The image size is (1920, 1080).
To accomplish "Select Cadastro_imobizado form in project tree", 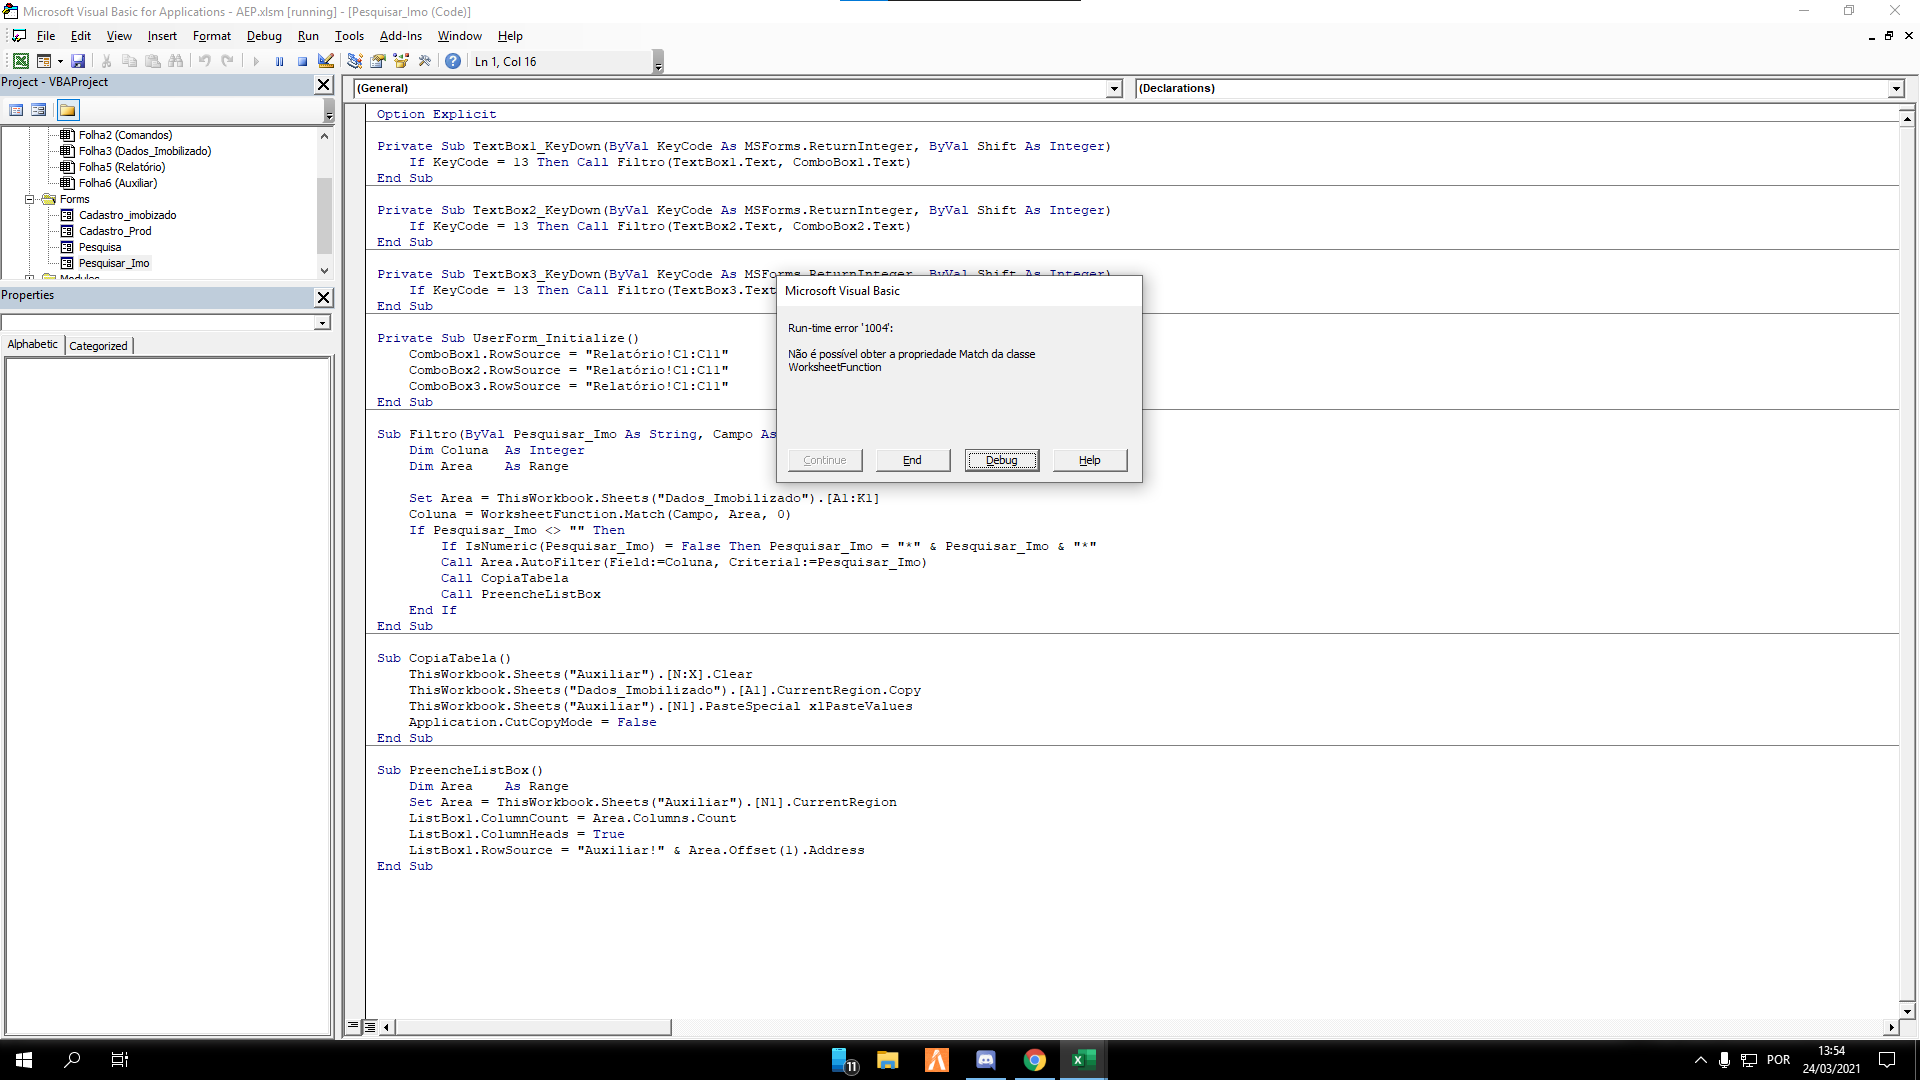I will [x=127, y=215].
